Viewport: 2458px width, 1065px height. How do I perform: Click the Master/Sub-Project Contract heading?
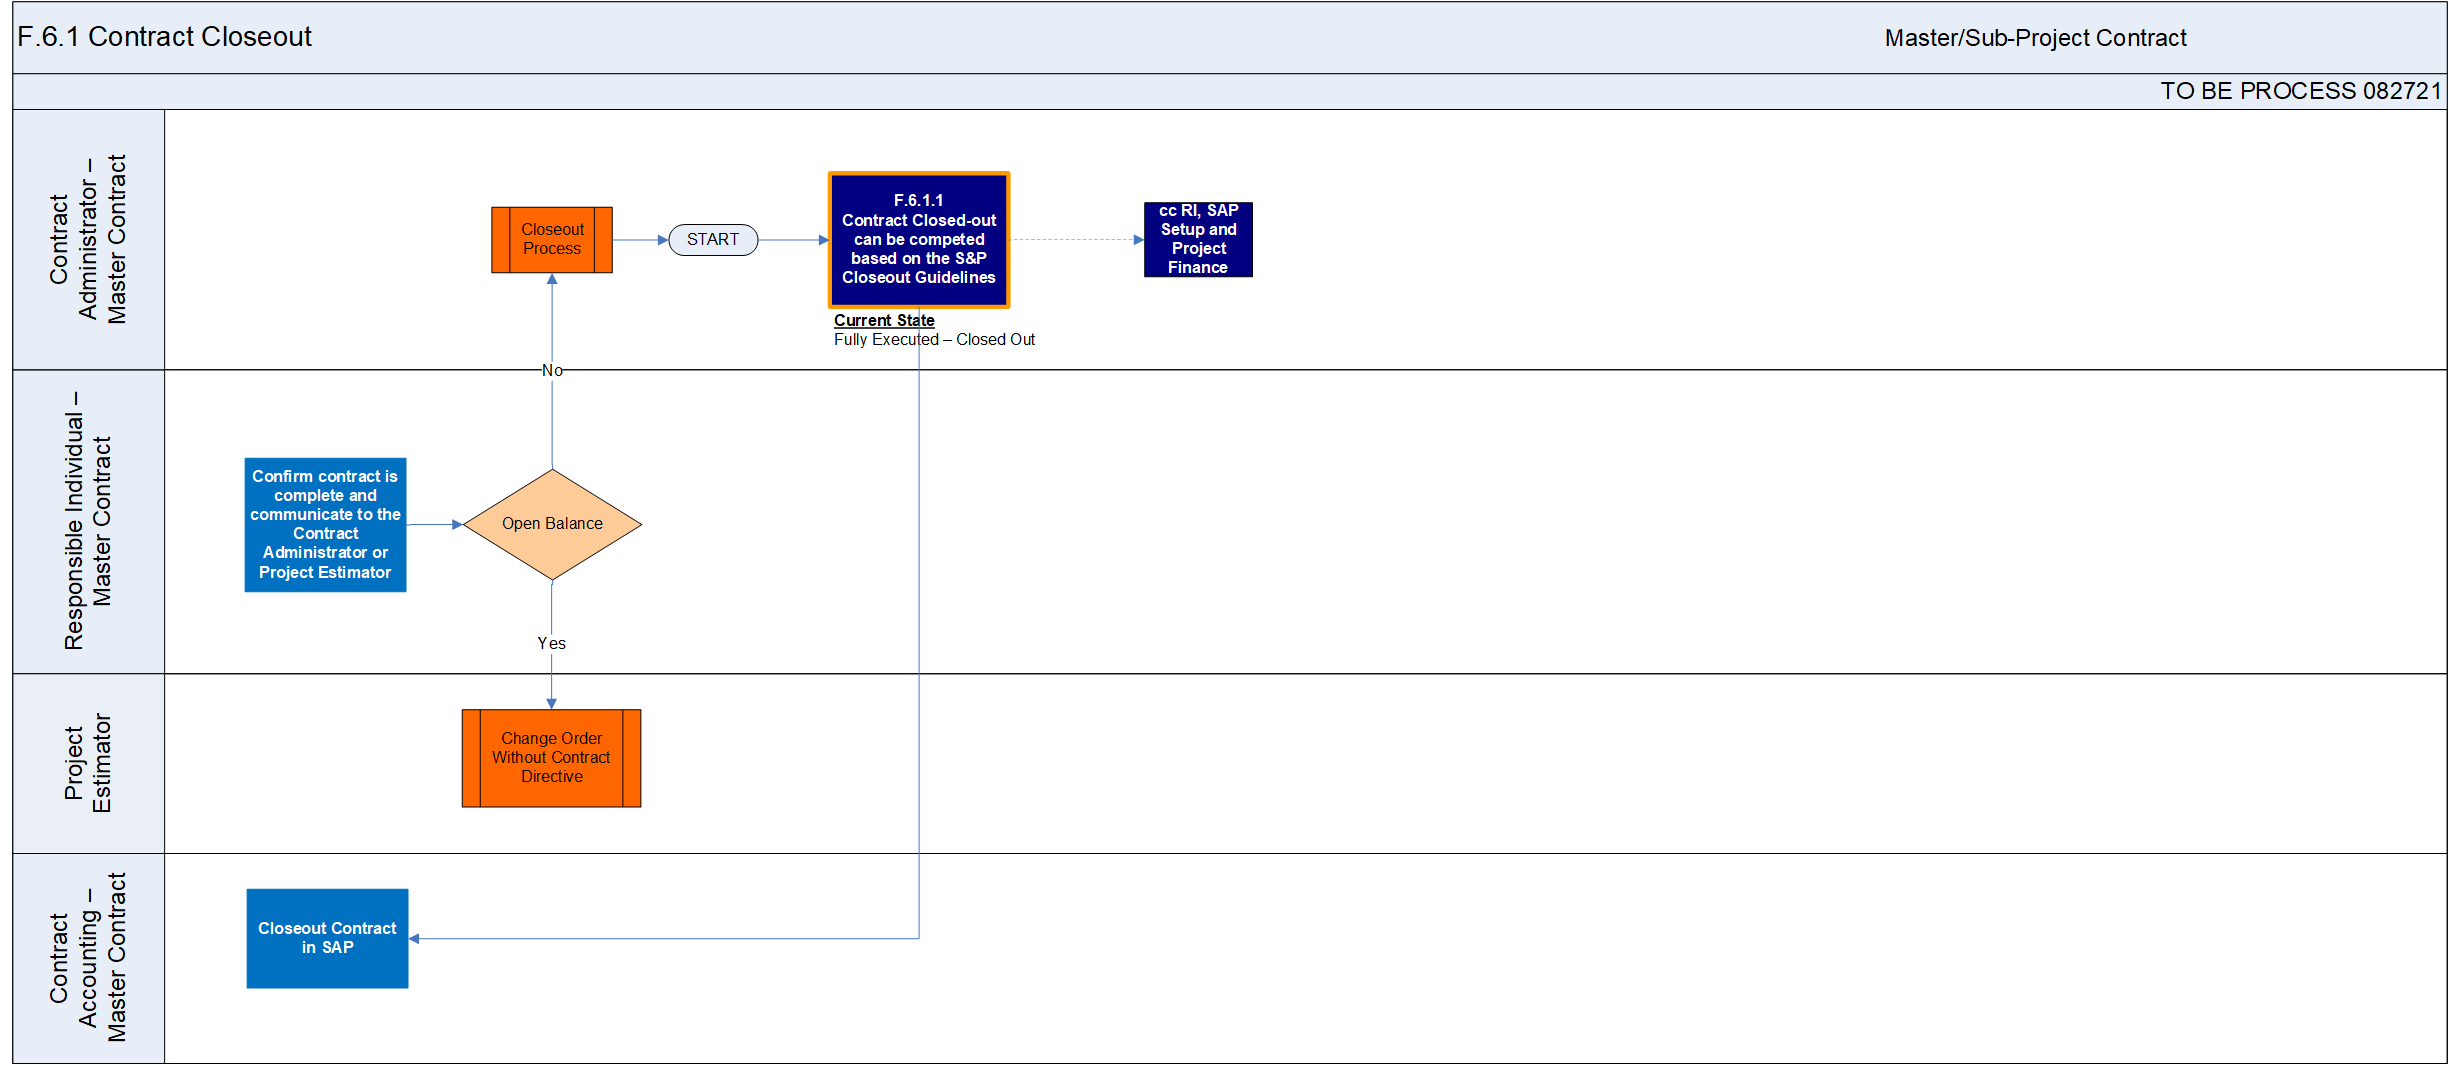point(2035,38)
